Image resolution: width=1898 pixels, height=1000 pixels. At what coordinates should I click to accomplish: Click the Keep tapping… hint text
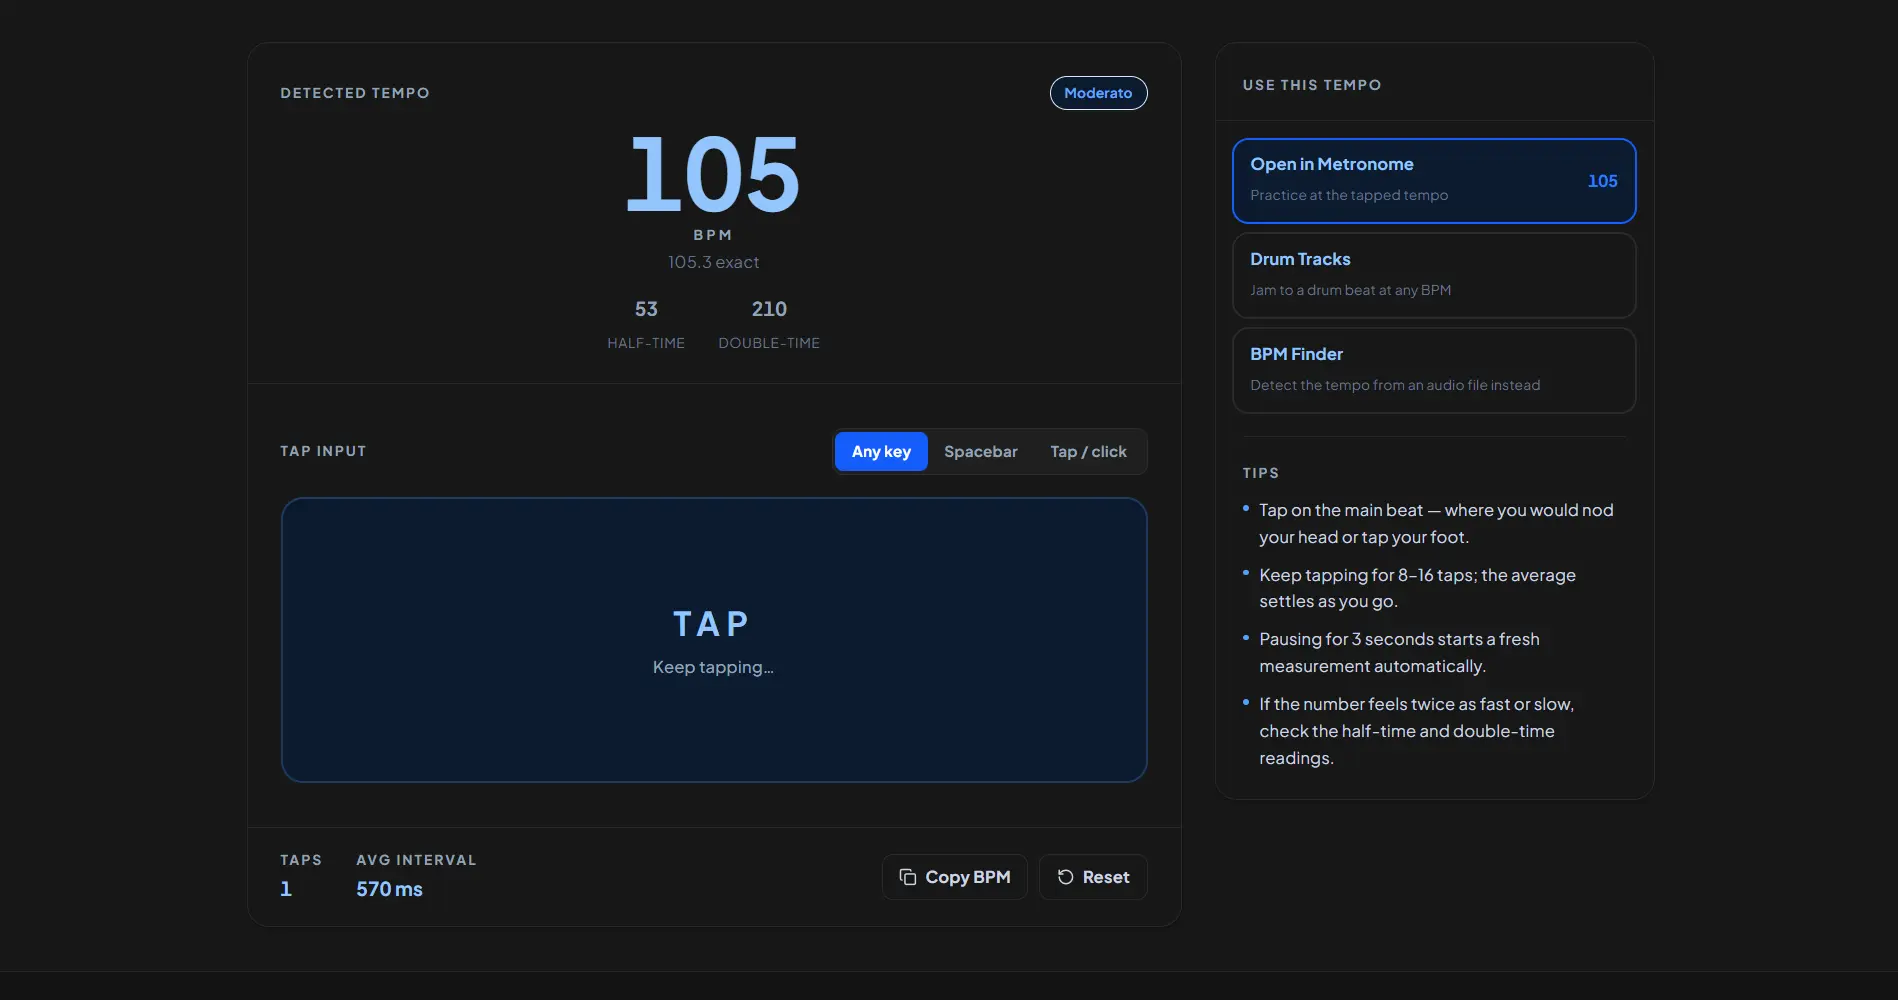point(713,667)
